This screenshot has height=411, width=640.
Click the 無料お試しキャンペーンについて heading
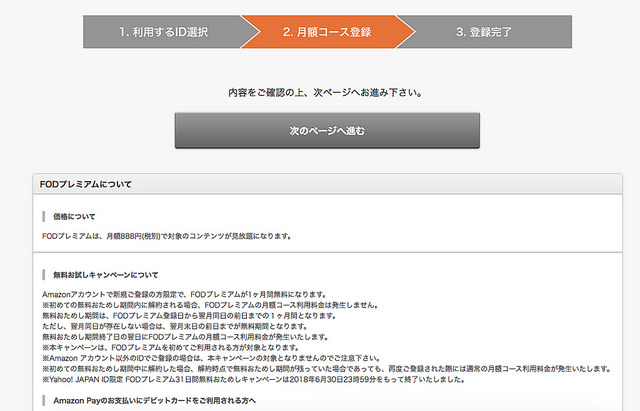pyautogui.click(x=105, y=275)
